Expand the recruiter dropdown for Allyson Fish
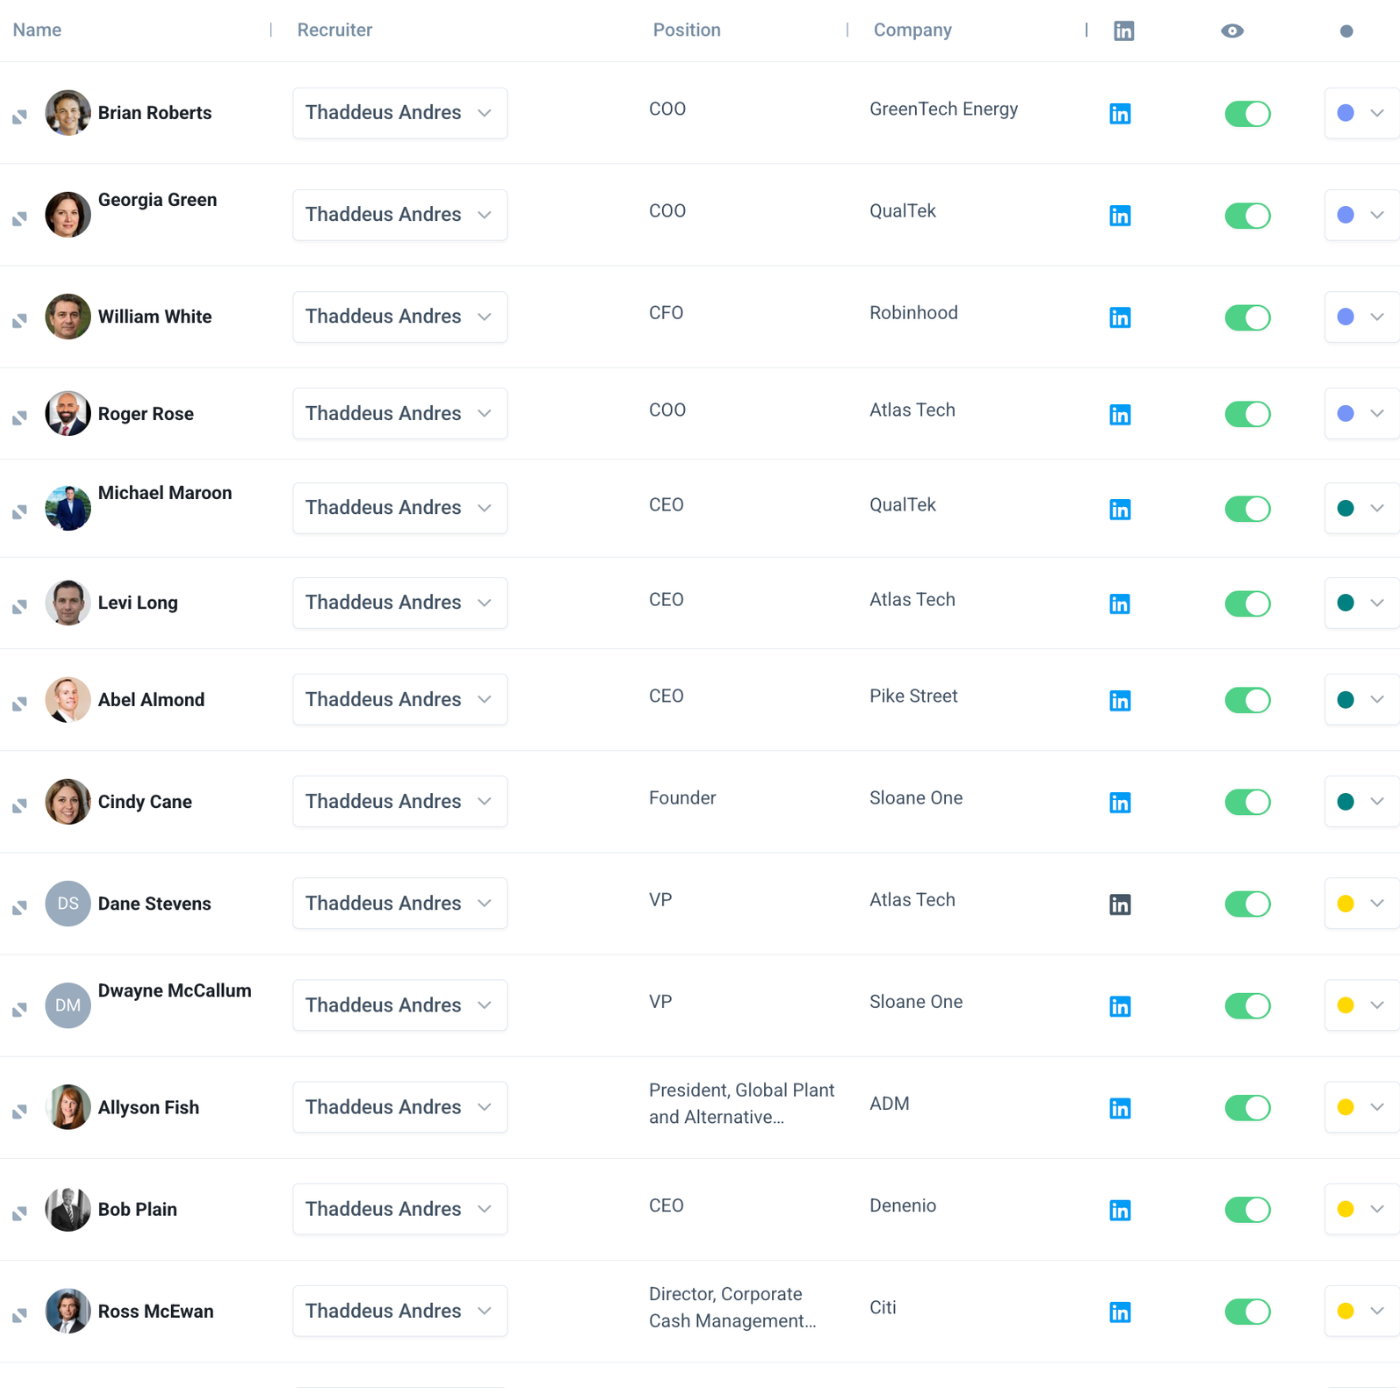Image resolution: width=1400 pixels, height=1400 pixels. click(399, 1107)
